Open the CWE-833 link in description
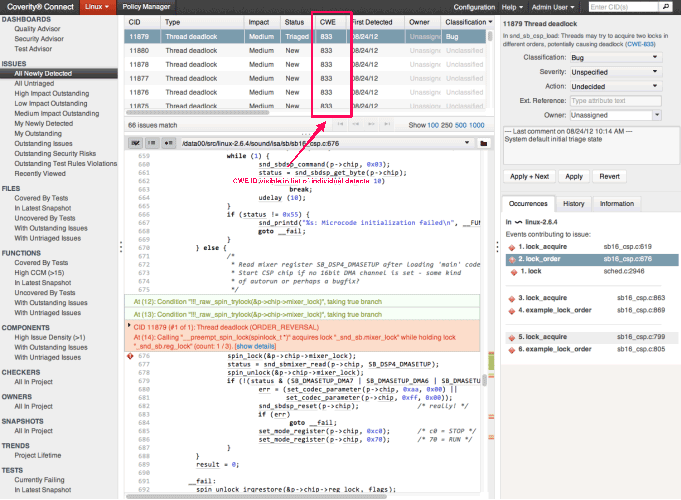Viewport: 681px width, 500px height. coord(640,44)
